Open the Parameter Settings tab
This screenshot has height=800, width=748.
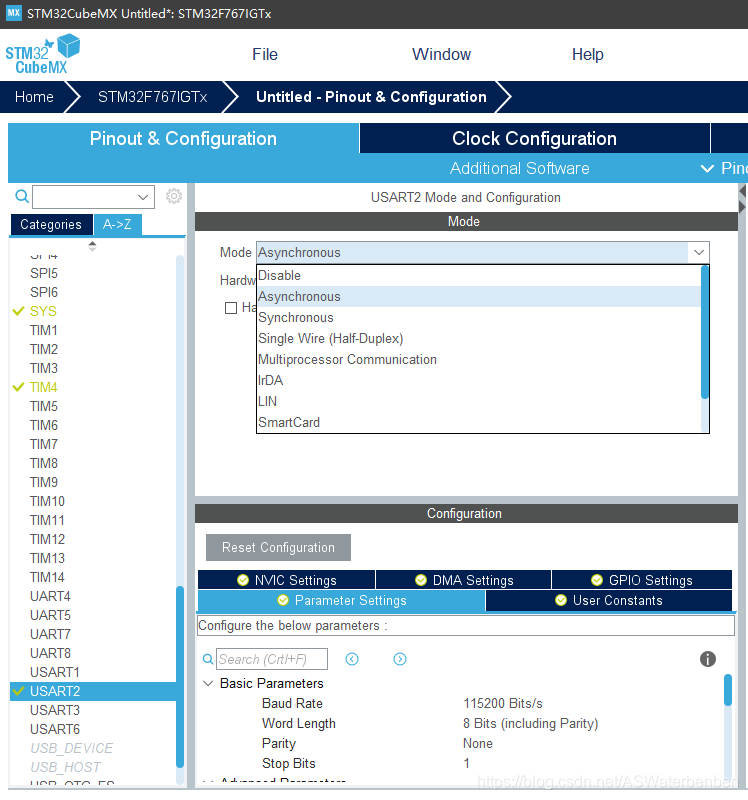click(x=341, y=601)
